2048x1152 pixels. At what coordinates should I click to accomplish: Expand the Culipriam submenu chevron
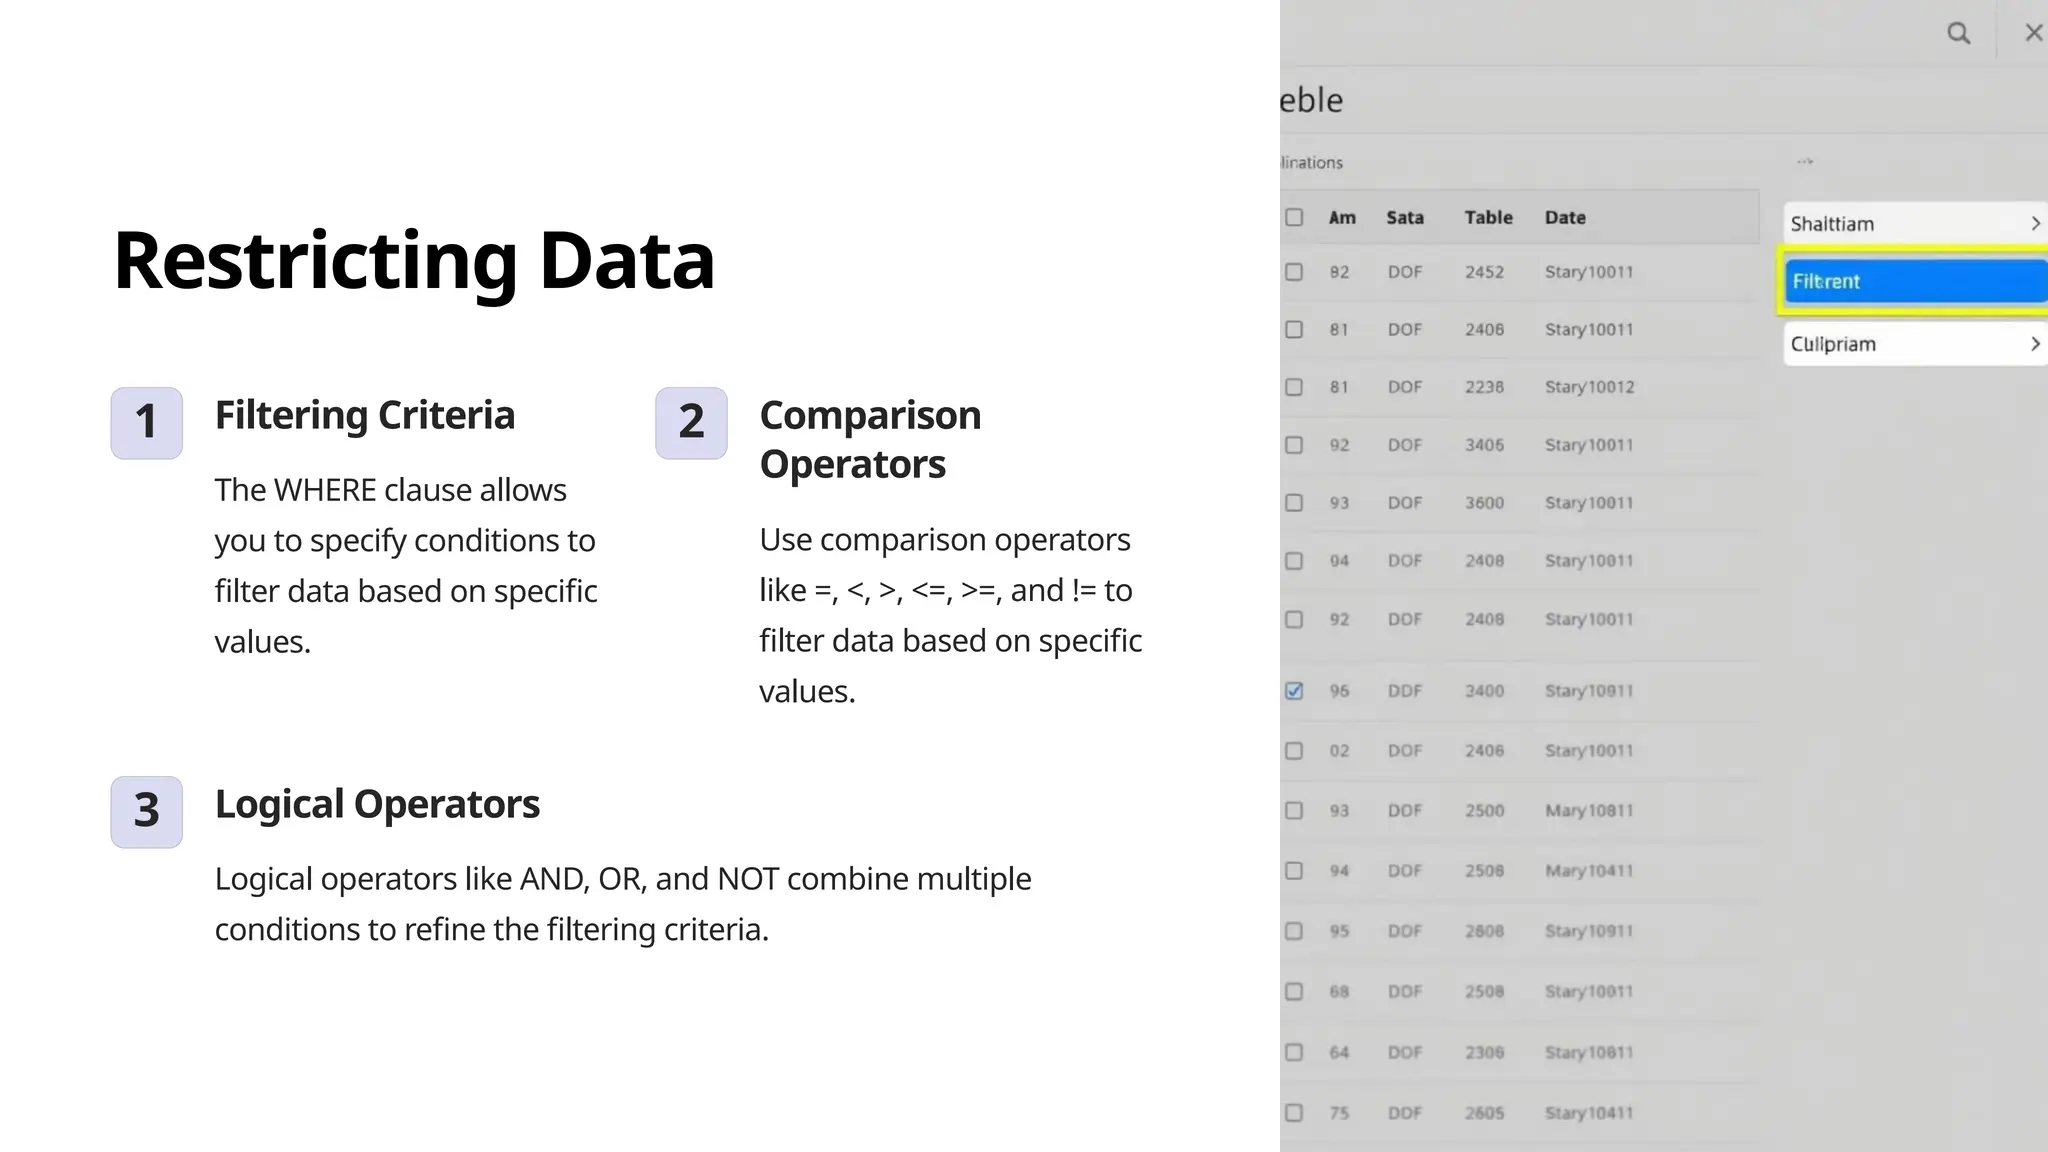coord(2034,344)
